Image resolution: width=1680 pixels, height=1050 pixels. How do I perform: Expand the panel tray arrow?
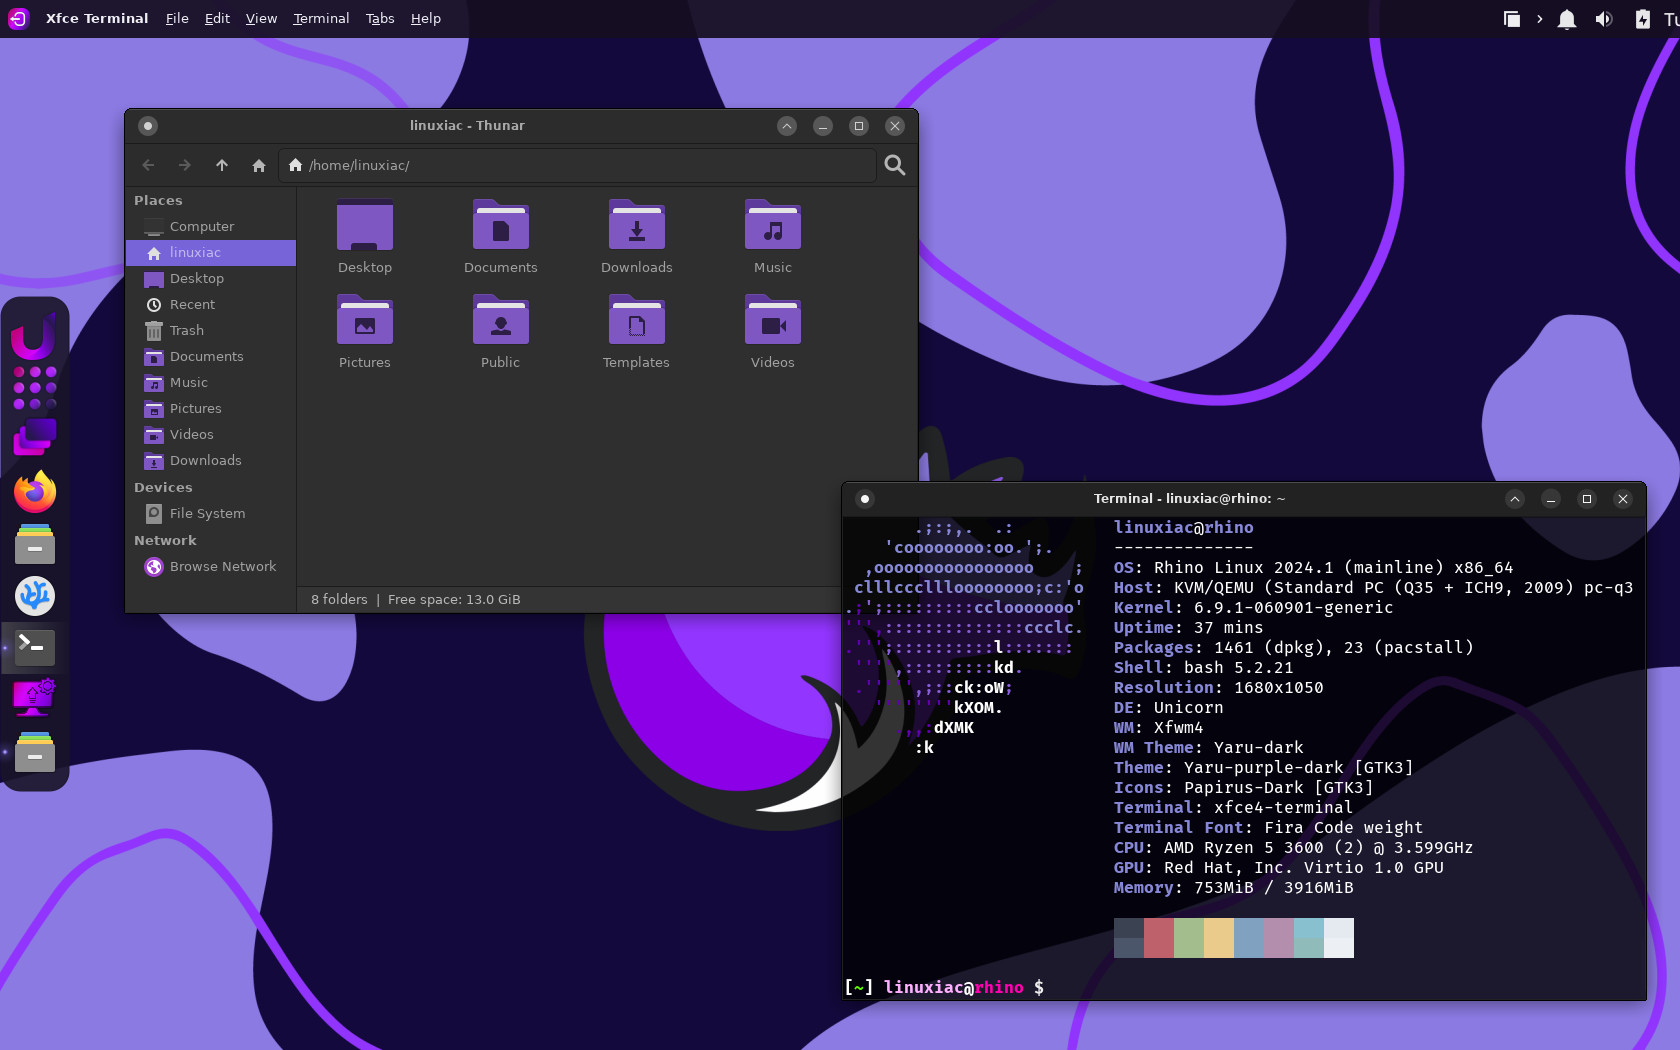point(1539,19)
